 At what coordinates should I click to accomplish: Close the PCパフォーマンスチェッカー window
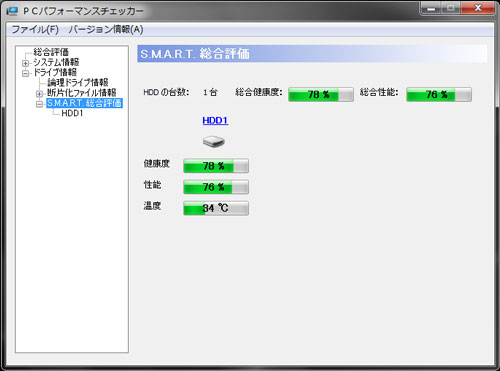point(477,8)
